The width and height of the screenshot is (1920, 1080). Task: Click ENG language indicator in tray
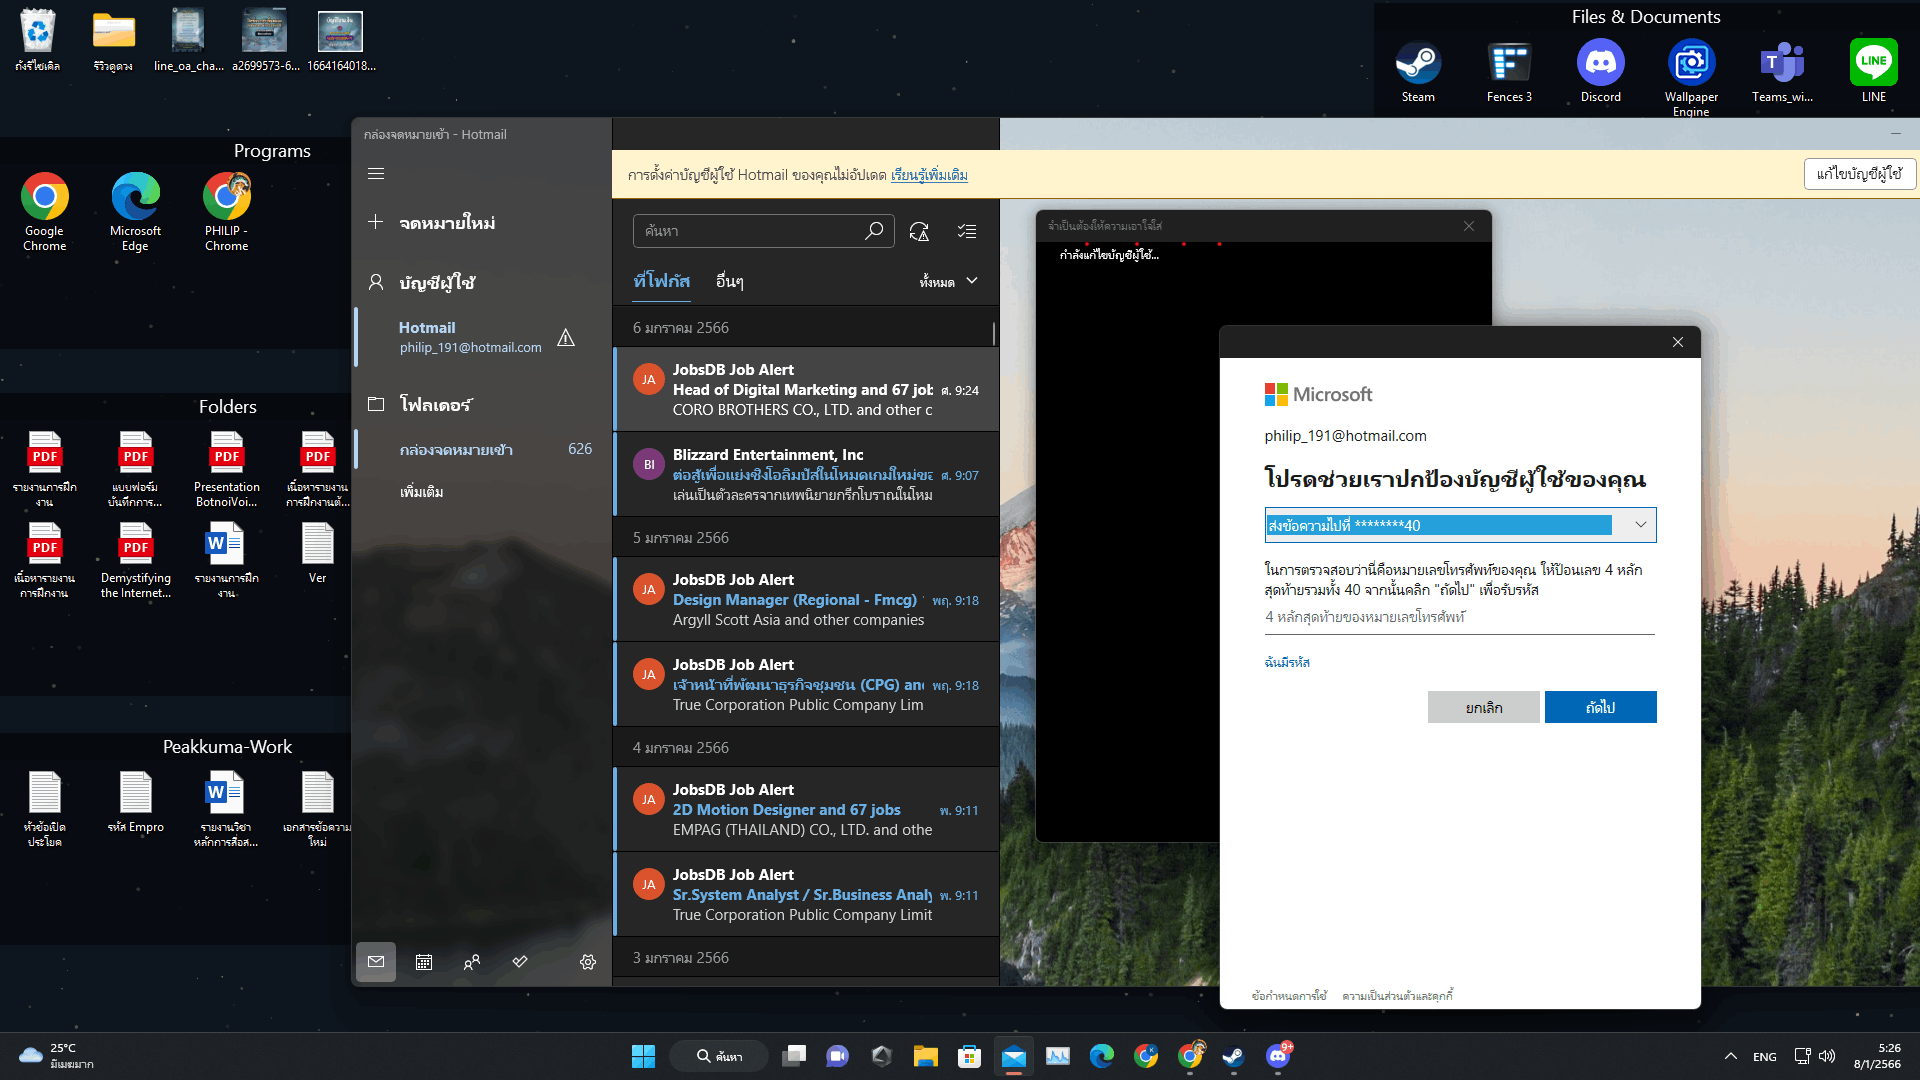click(x=1764, y=1057)
